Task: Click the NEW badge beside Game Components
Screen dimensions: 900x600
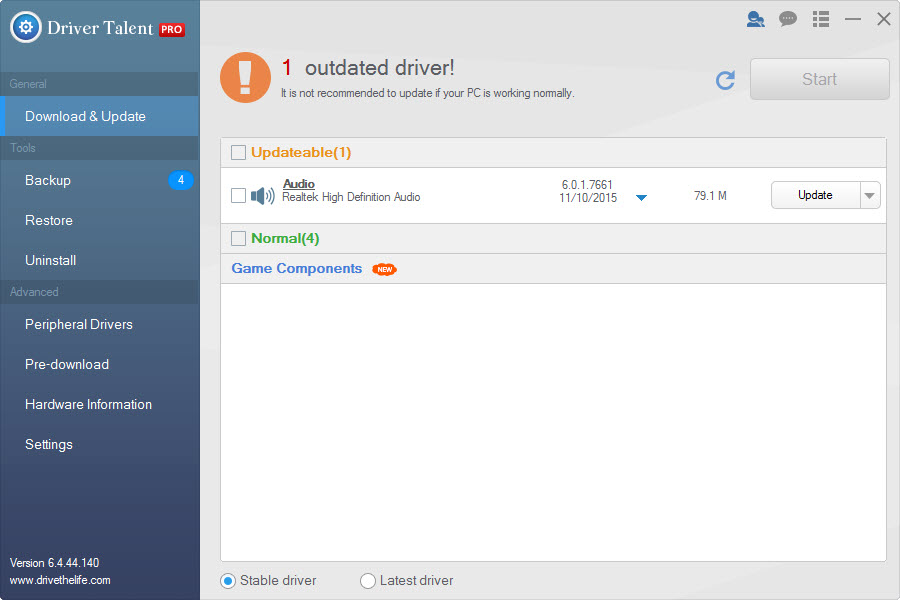Action: click(384, 269)
